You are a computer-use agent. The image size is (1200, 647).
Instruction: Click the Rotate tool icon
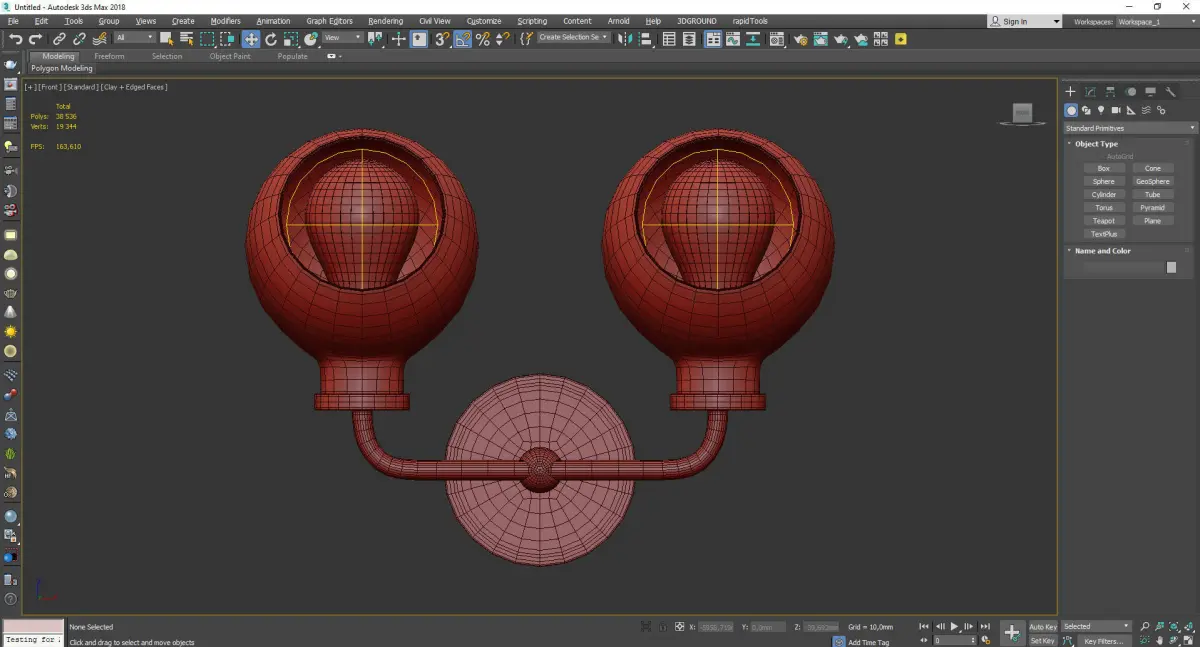271,39
